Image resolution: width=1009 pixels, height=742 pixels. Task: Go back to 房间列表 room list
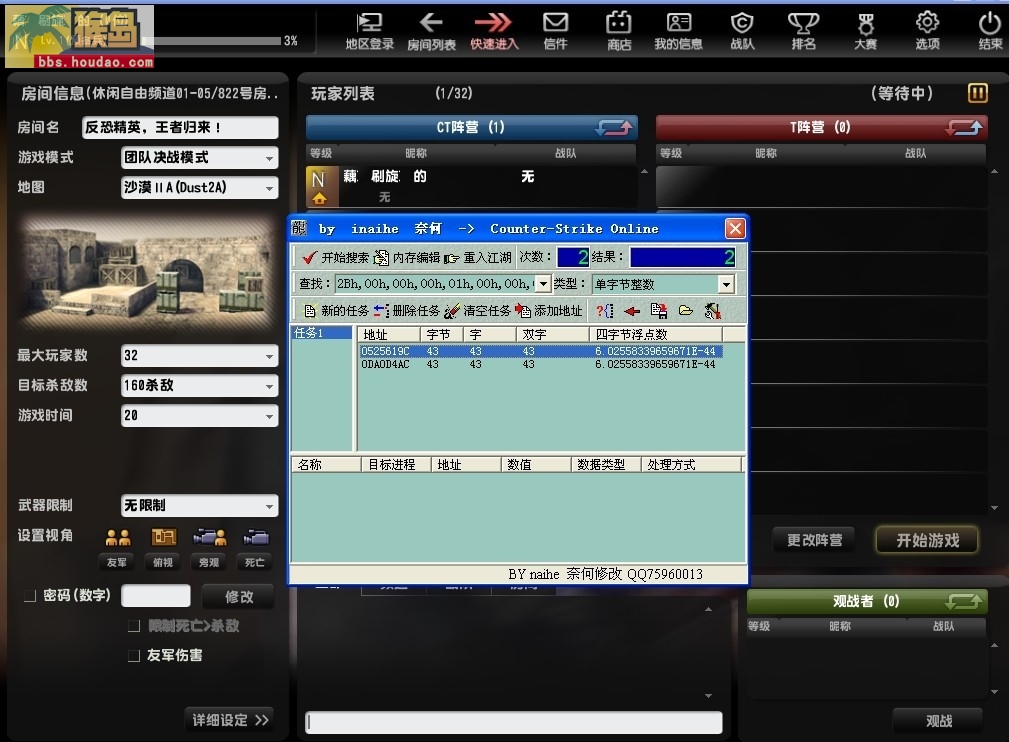pyautogui.click(x=431, y=31)
